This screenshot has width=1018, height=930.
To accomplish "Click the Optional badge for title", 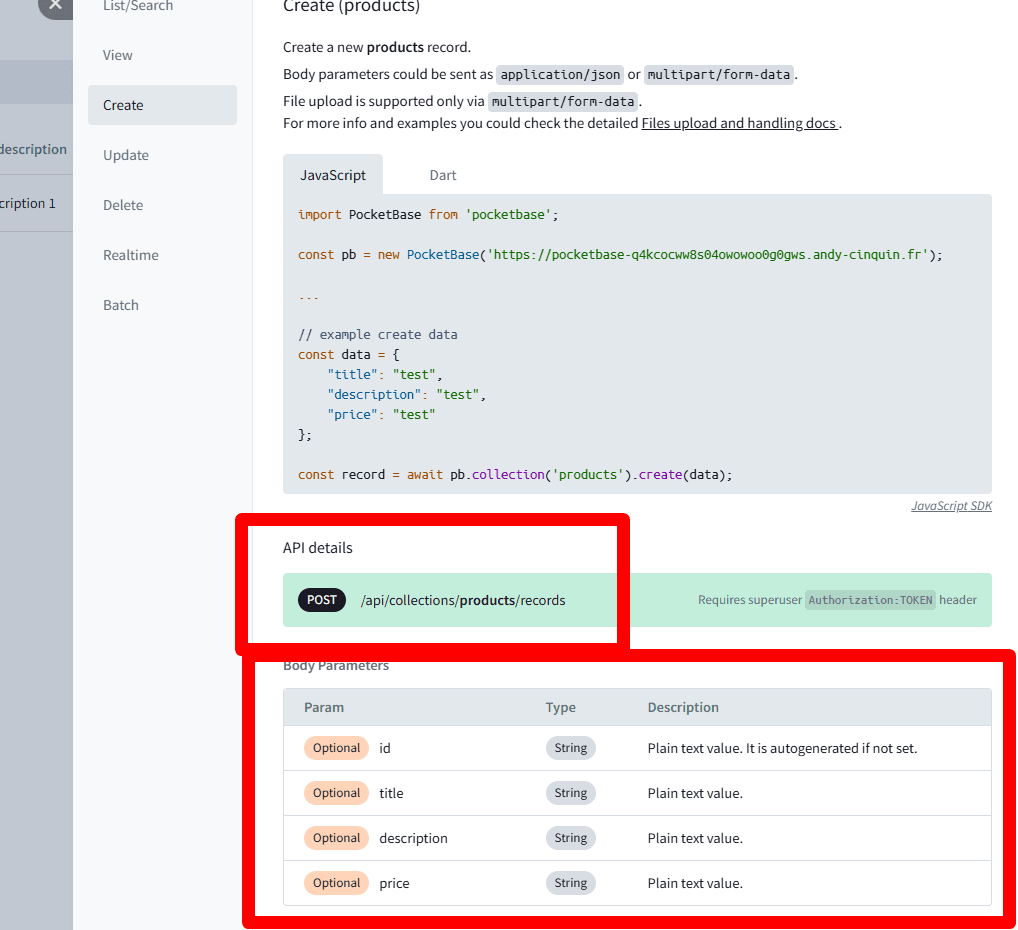I will [336, 793].
